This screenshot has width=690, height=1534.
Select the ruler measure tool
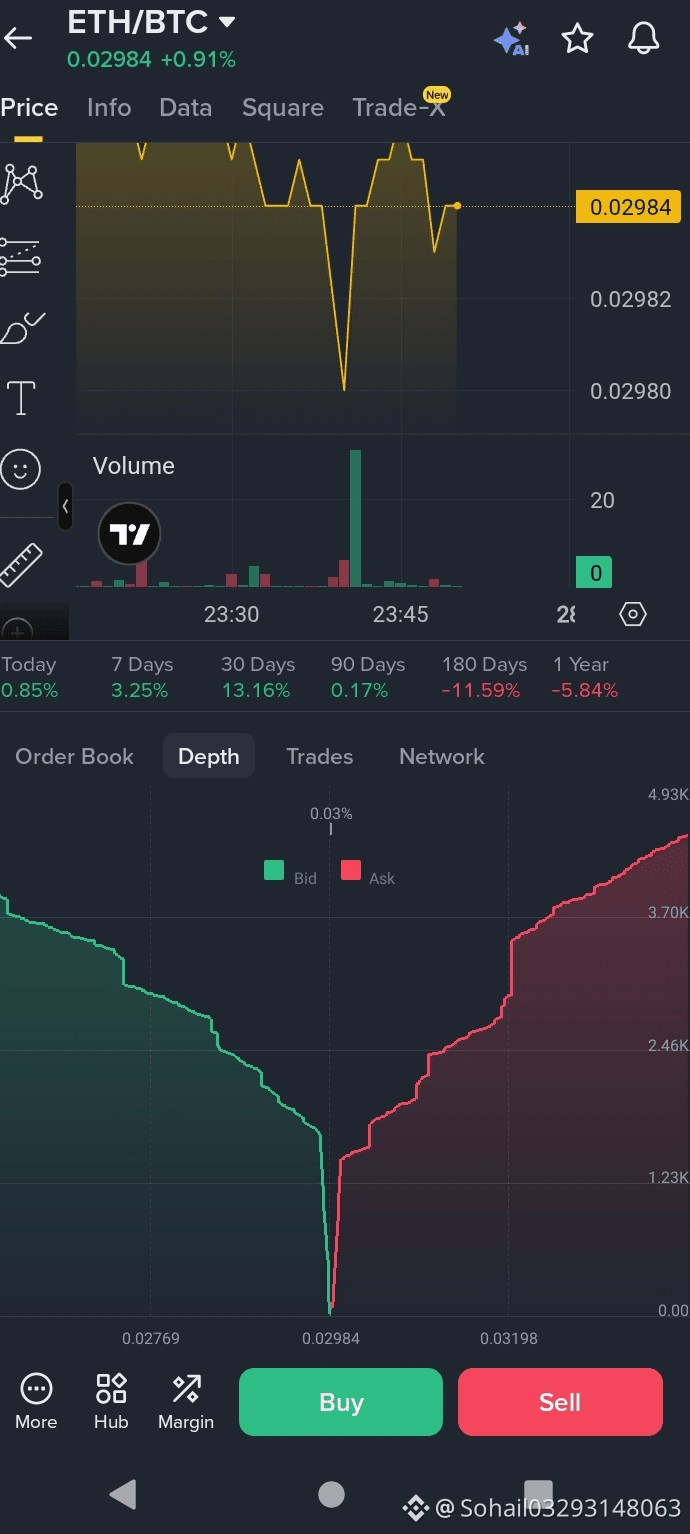coord(21,564)
